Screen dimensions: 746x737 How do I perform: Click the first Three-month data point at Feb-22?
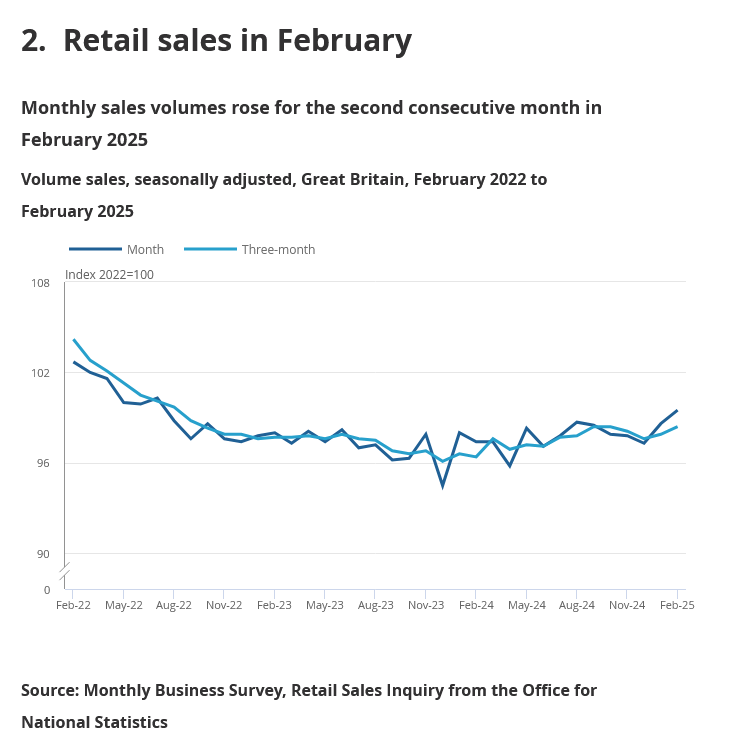pos(74,340)
